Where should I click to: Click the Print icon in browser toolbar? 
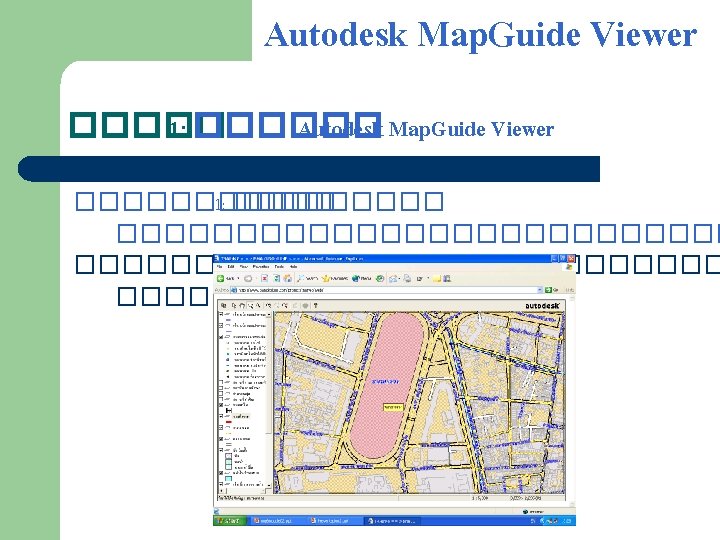[407, 278]
